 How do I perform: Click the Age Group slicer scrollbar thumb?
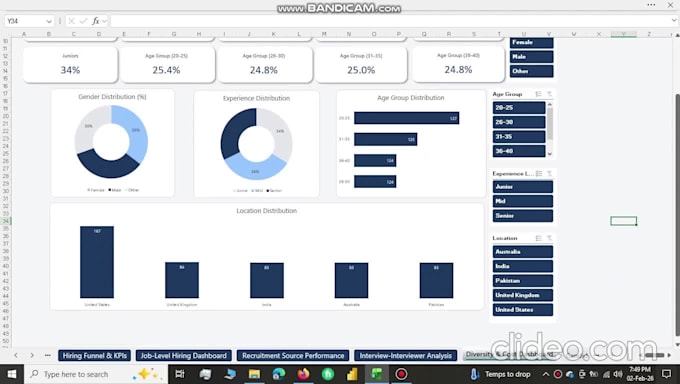point(550,124)
